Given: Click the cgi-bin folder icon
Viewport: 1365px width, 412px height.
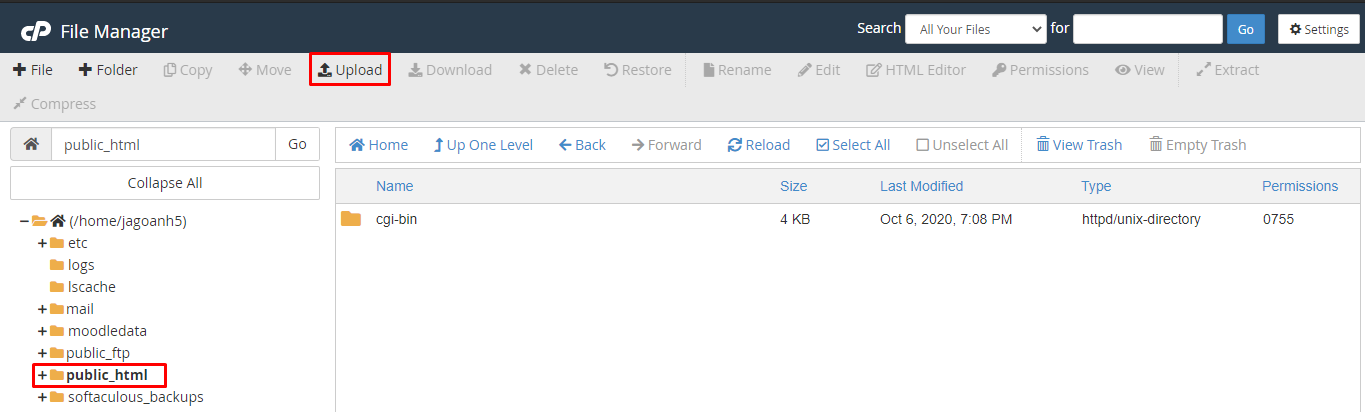Looking at the screenshot, I should pos(351,219).
